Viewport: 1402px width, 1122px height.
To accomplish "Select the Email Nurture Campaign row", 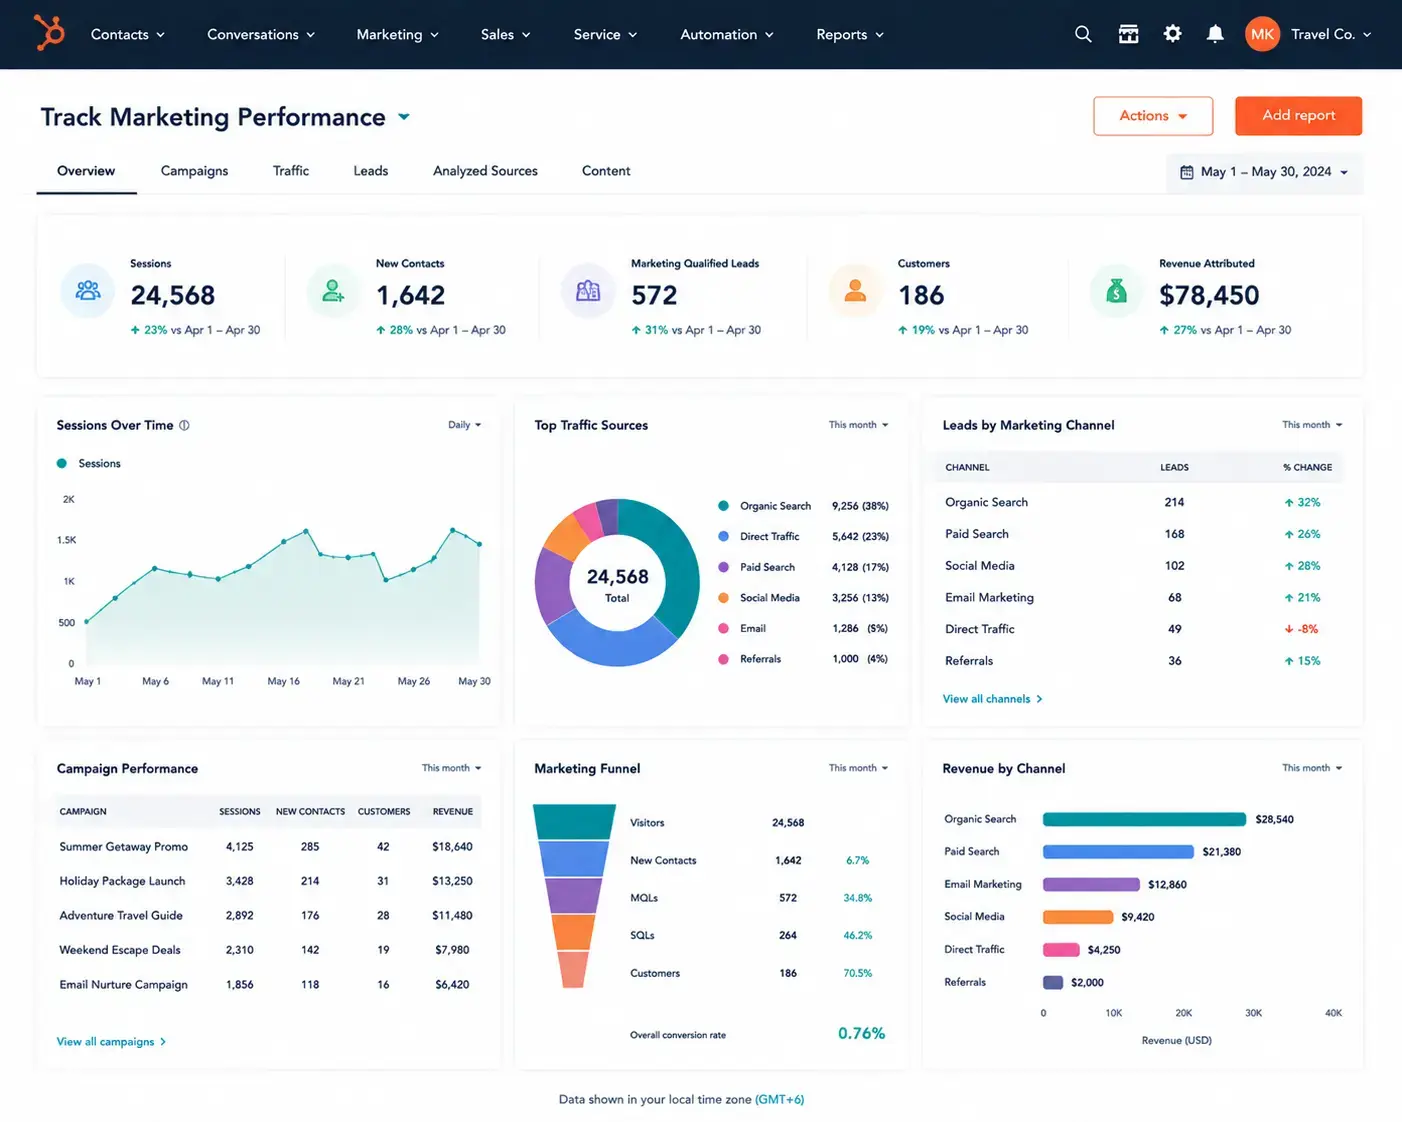I will (x=268, y=984).
